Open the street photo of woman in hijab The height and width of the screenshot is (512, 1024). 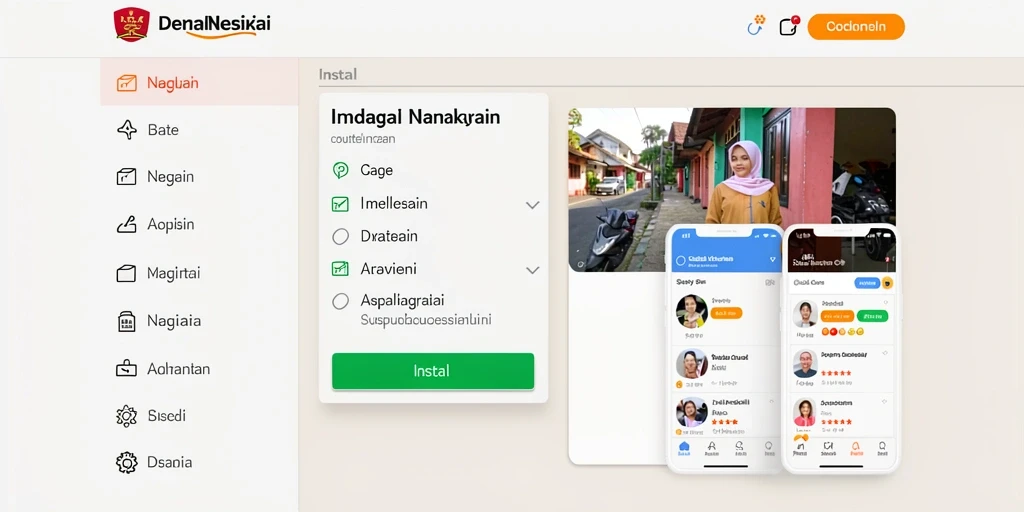(732, 189)
